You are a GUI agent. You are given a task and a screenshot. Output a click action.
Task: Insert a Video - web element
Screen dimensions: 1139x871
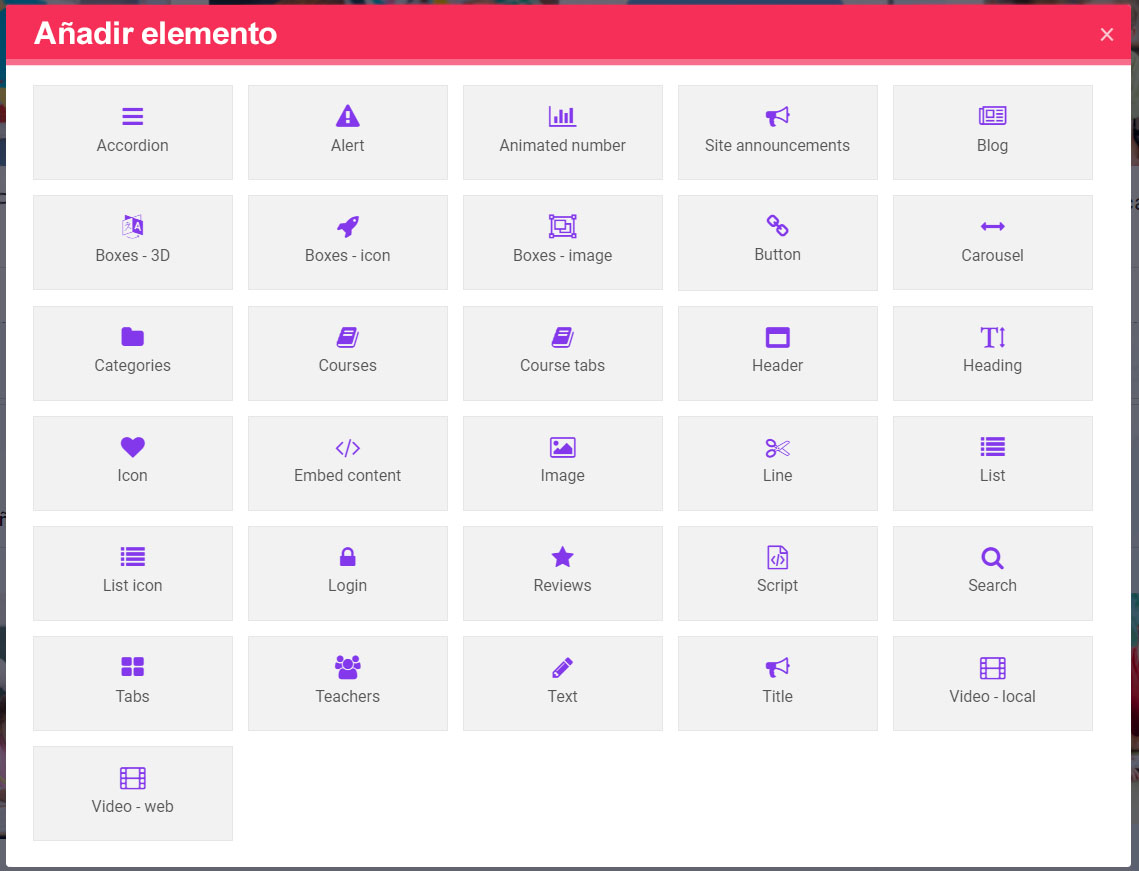(x=132, y=793)
